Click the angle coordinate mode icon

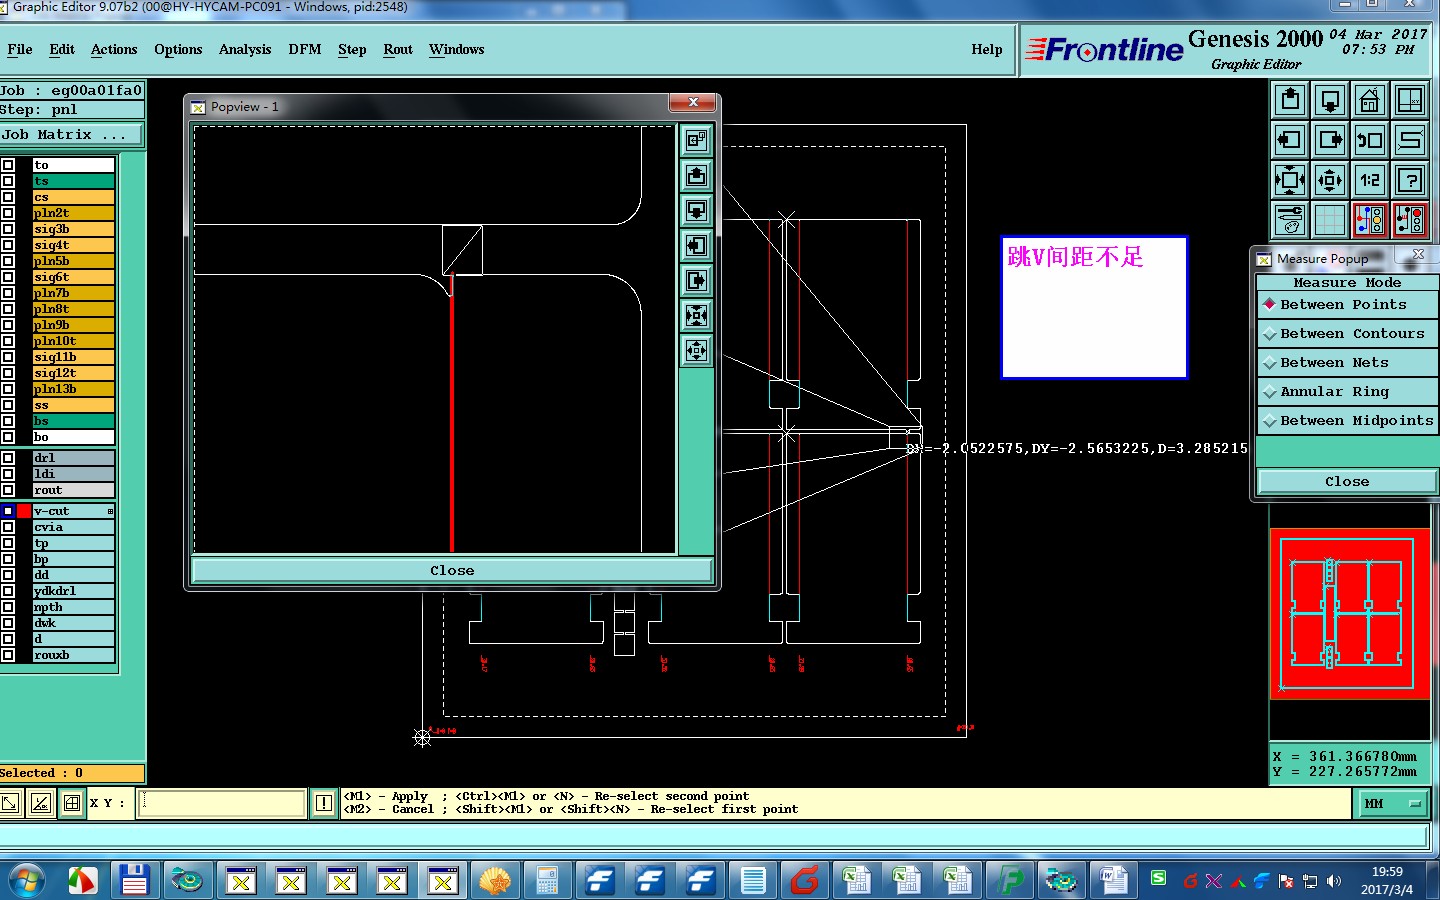point(40,803)
